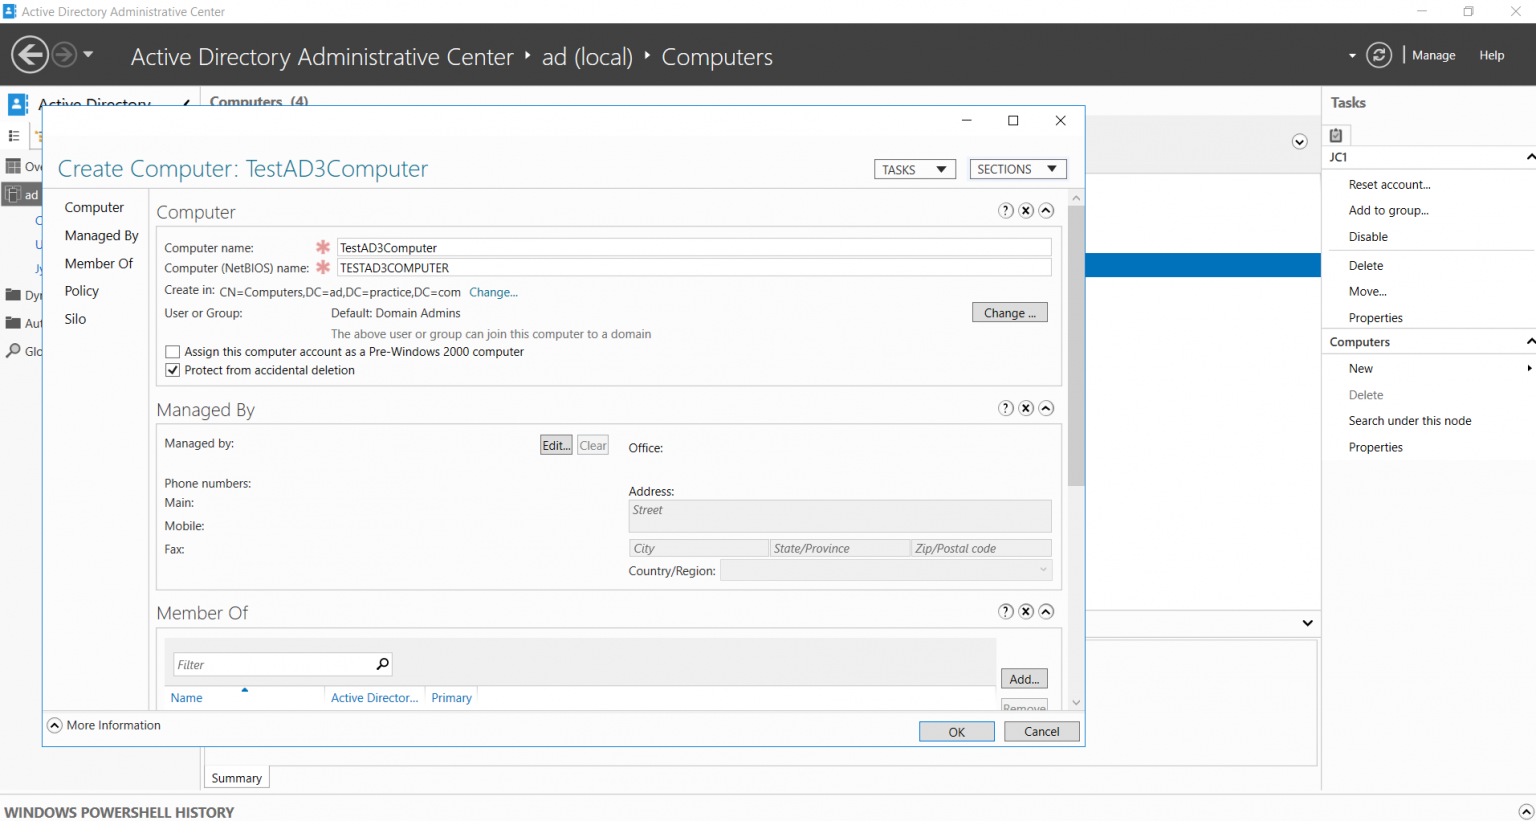Expand the Windows PowerShell History panel
Viewport: 1536px width, 821px height.
pos(1525,812)
